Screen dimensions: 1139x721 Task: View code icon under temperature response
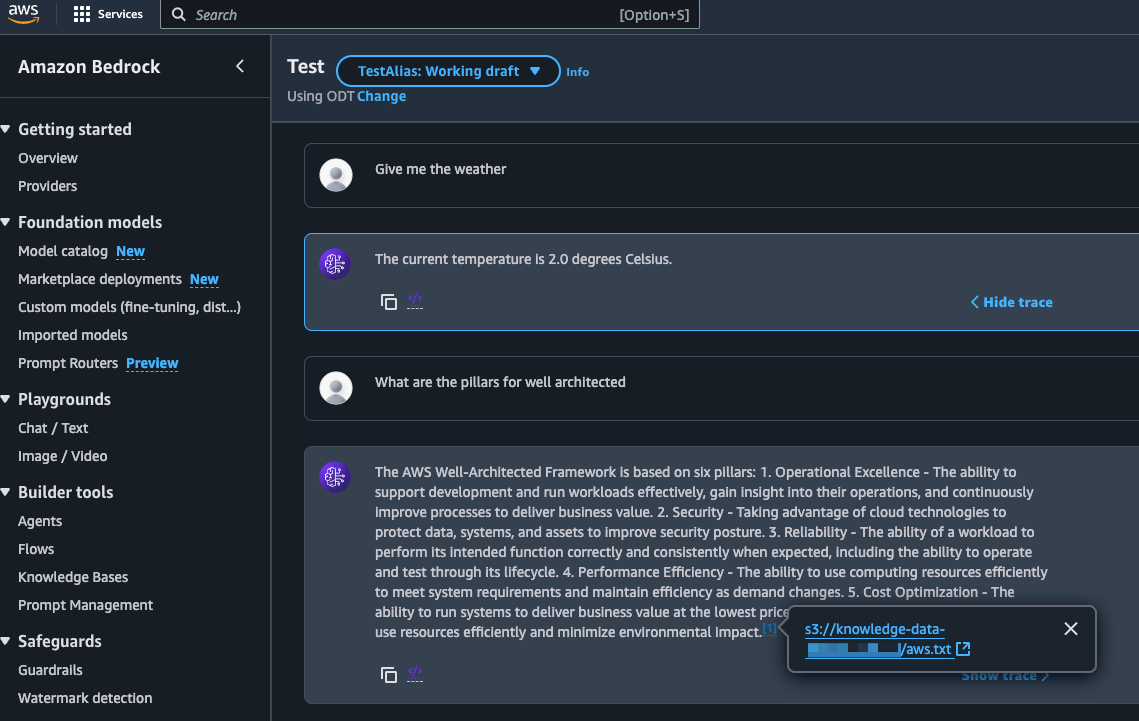(415, 301)
